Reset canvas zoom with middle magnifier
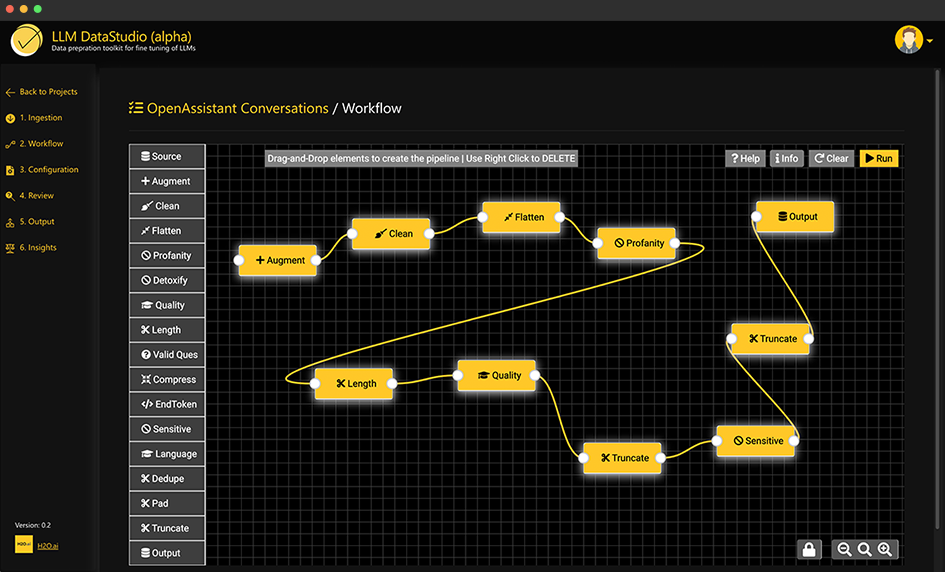 [x=865, y=549]
